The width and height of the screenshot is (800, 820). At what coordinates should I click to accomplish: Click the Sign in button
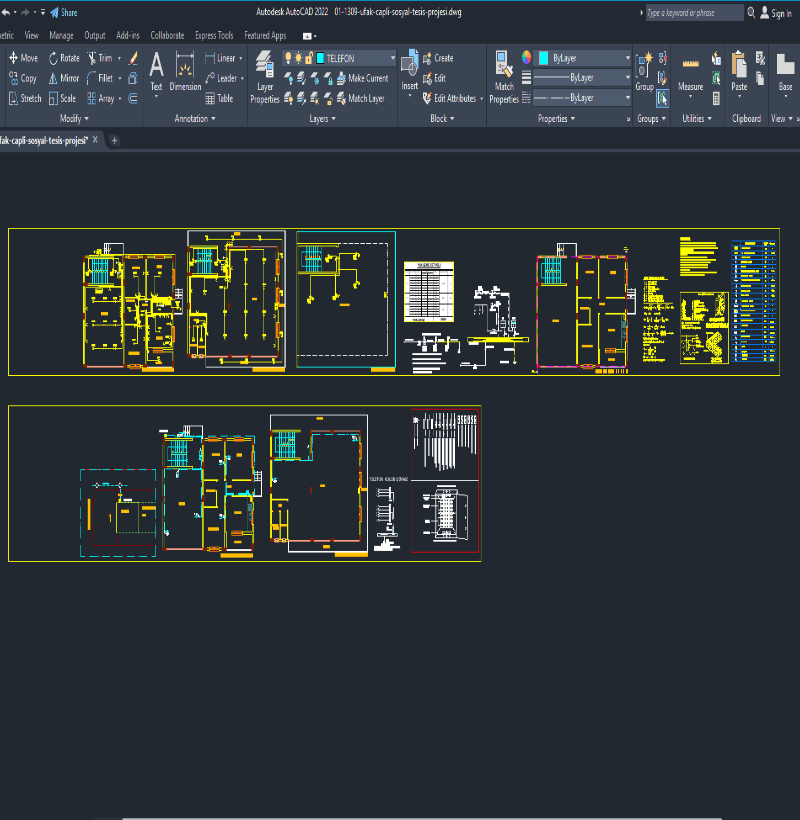[x=776, y=13]
